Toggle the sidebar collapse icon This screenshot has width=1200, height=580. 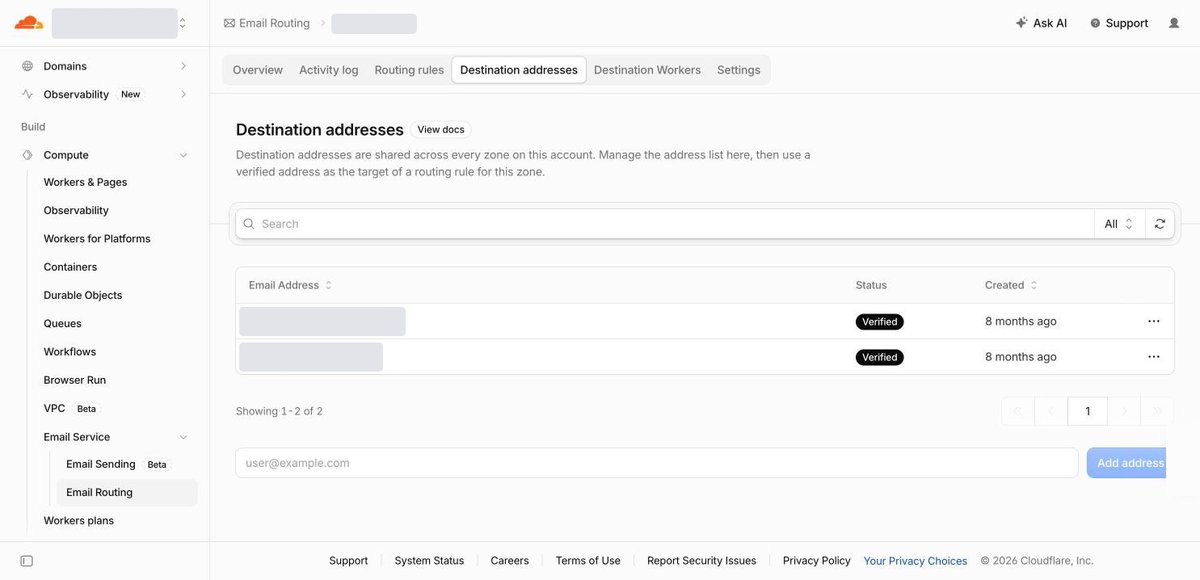pyautogui.click(x=27, y=561)
